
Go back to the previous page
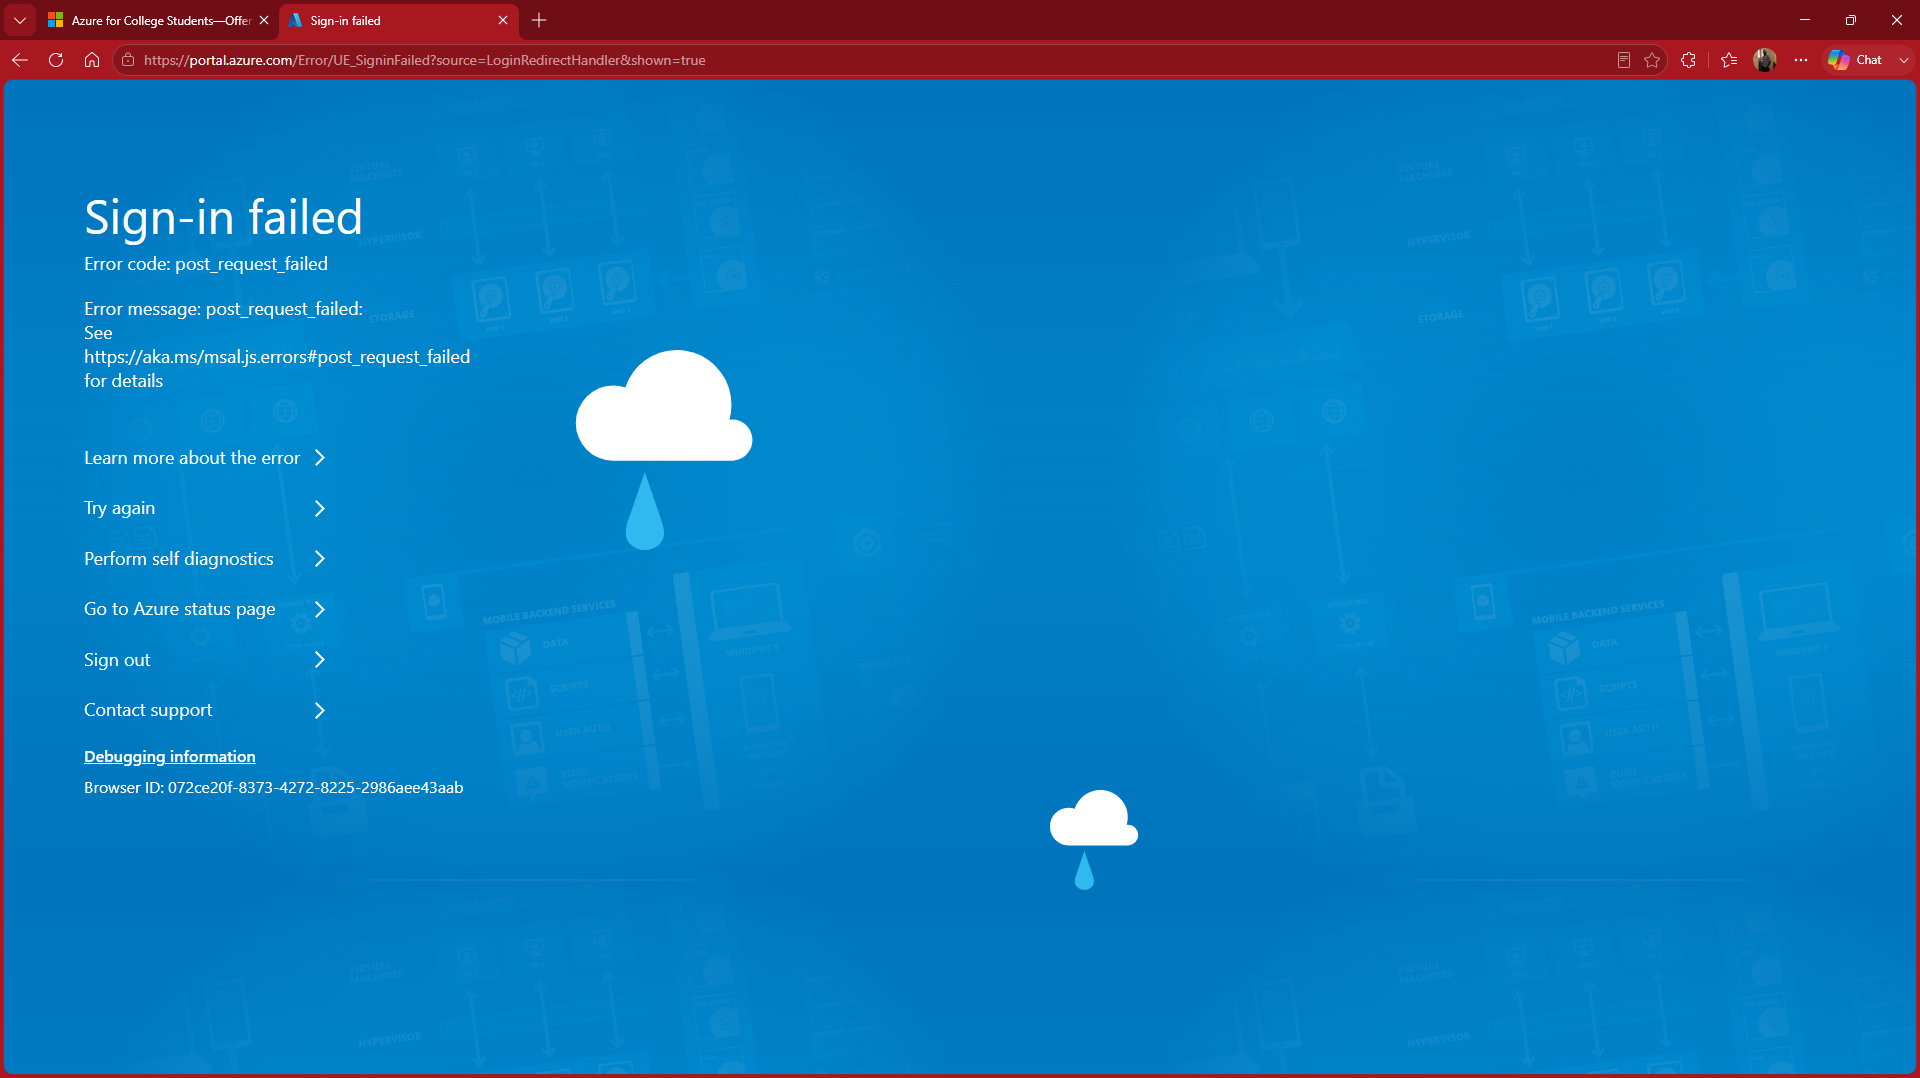(x=20, y=60)
